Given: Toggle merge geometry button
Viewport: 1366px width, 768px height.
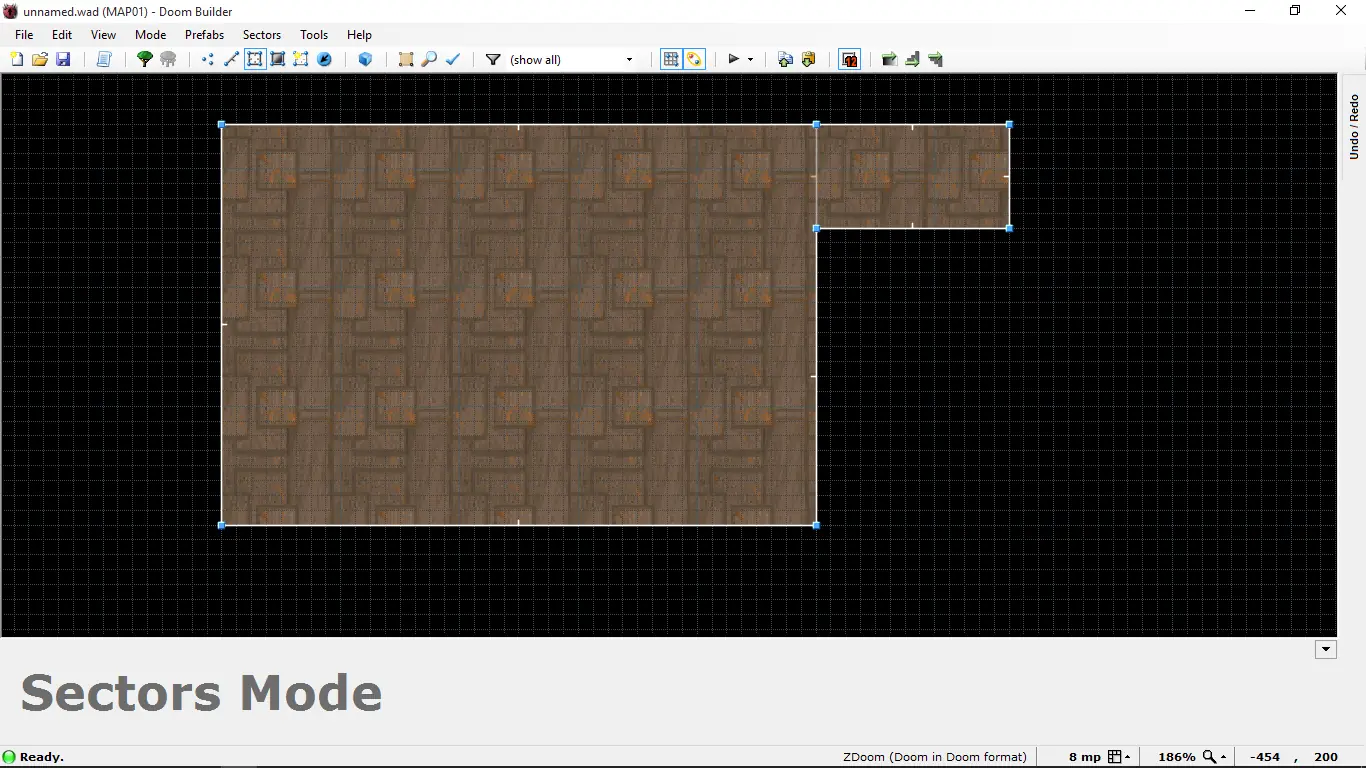Looking at the screenshot, I should [x=695, y=60].
